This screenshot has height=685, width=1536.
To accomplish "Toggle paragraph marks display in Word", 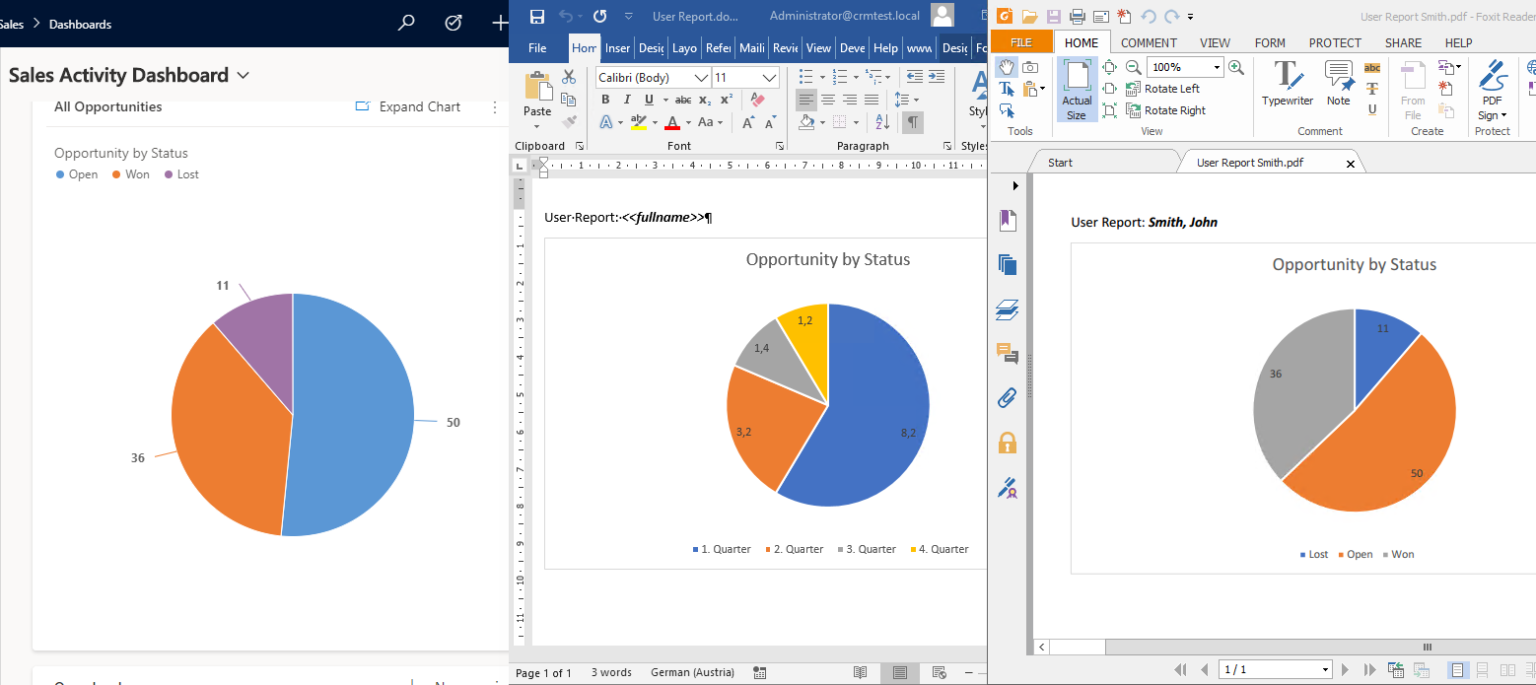I will tap(913, 121).
